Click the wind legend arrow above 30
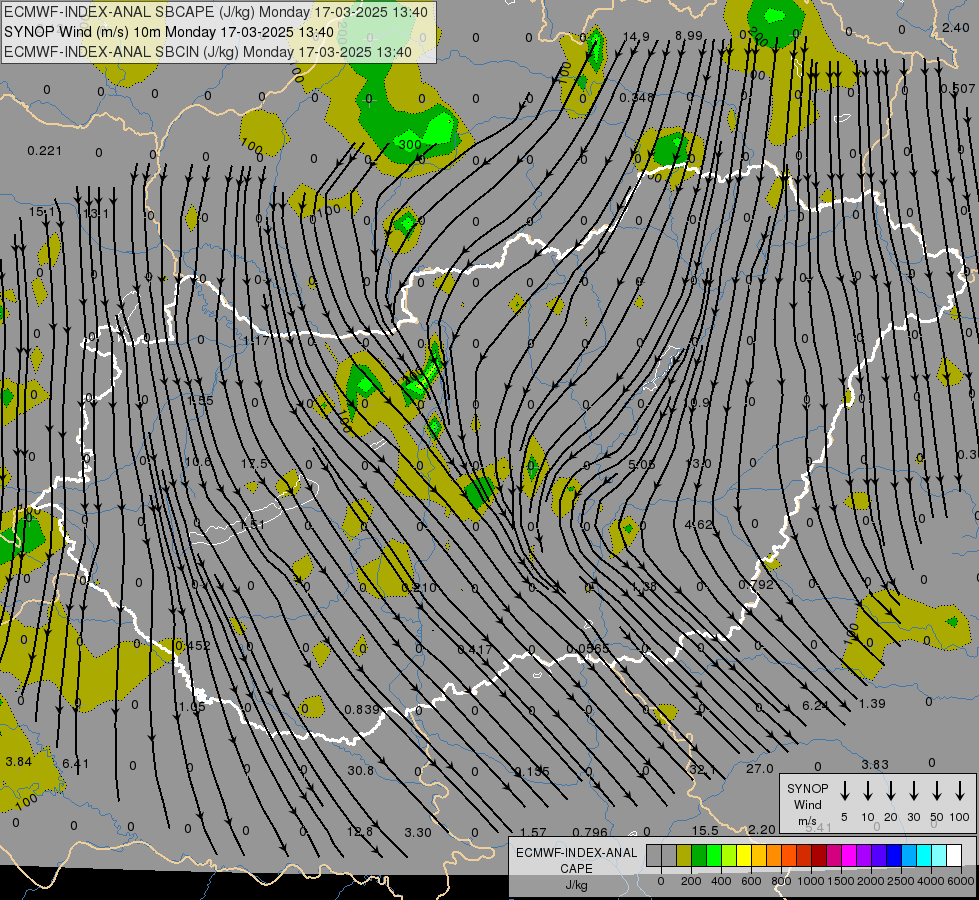The height and width of the screenshot is (900, 979). [913, 791]
